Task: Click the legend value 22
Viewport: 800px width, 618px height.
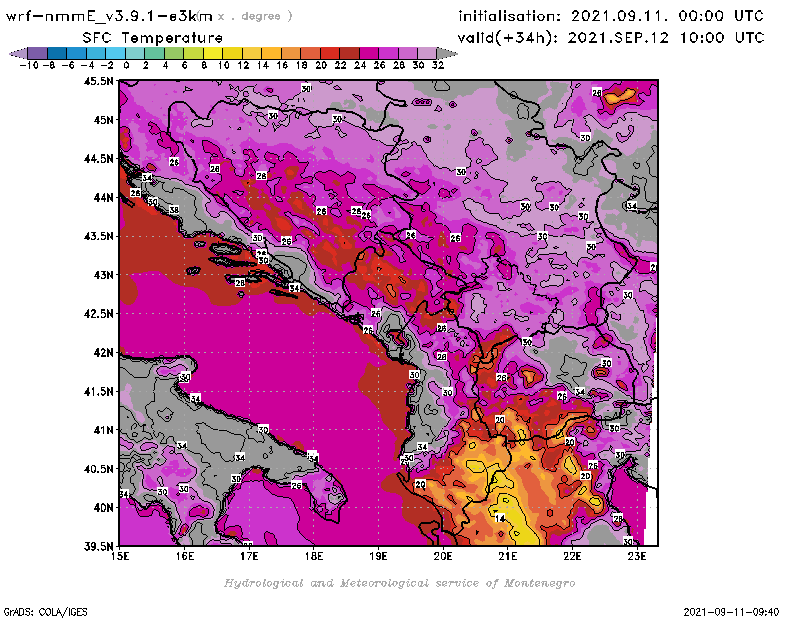Action: (x=340, y=65)
